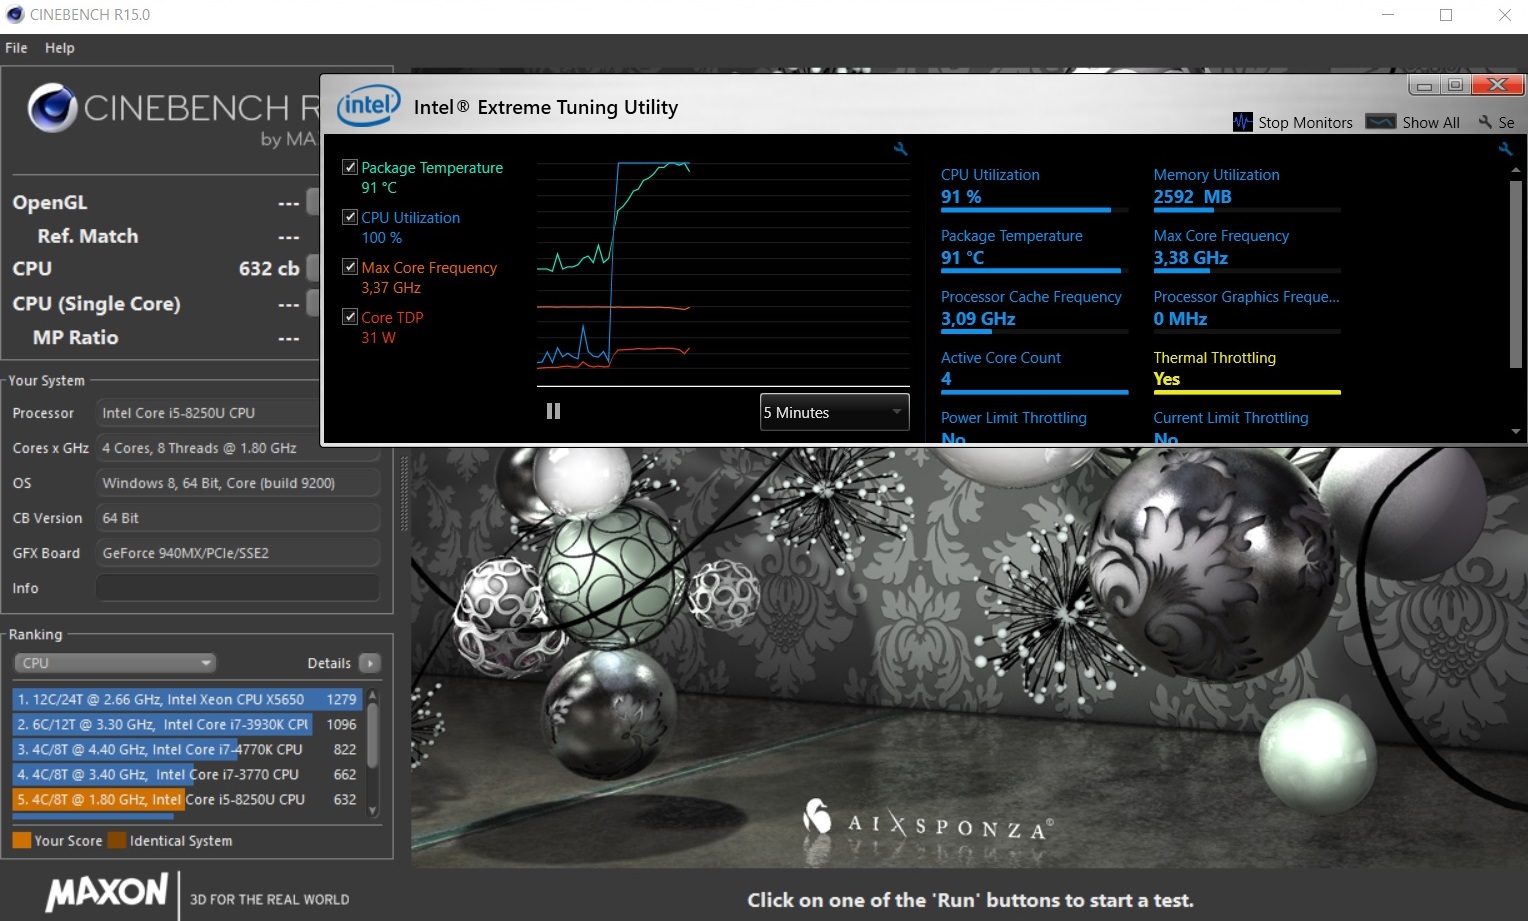Viewport: 1528px width, 921px height.
Task: Minimize the Intel Extreme Tuning Utility window
Action: click(x=1424, y=86)
